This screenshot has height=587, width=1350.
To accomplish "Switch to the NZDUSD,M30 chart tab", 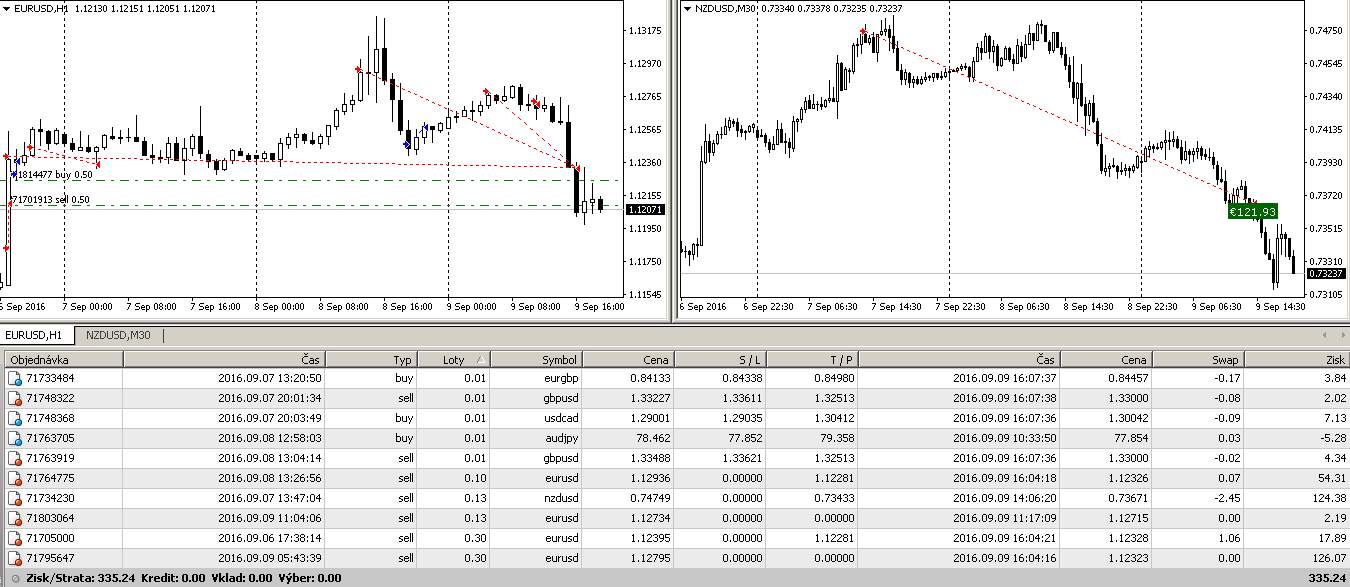I will [118, 336].
